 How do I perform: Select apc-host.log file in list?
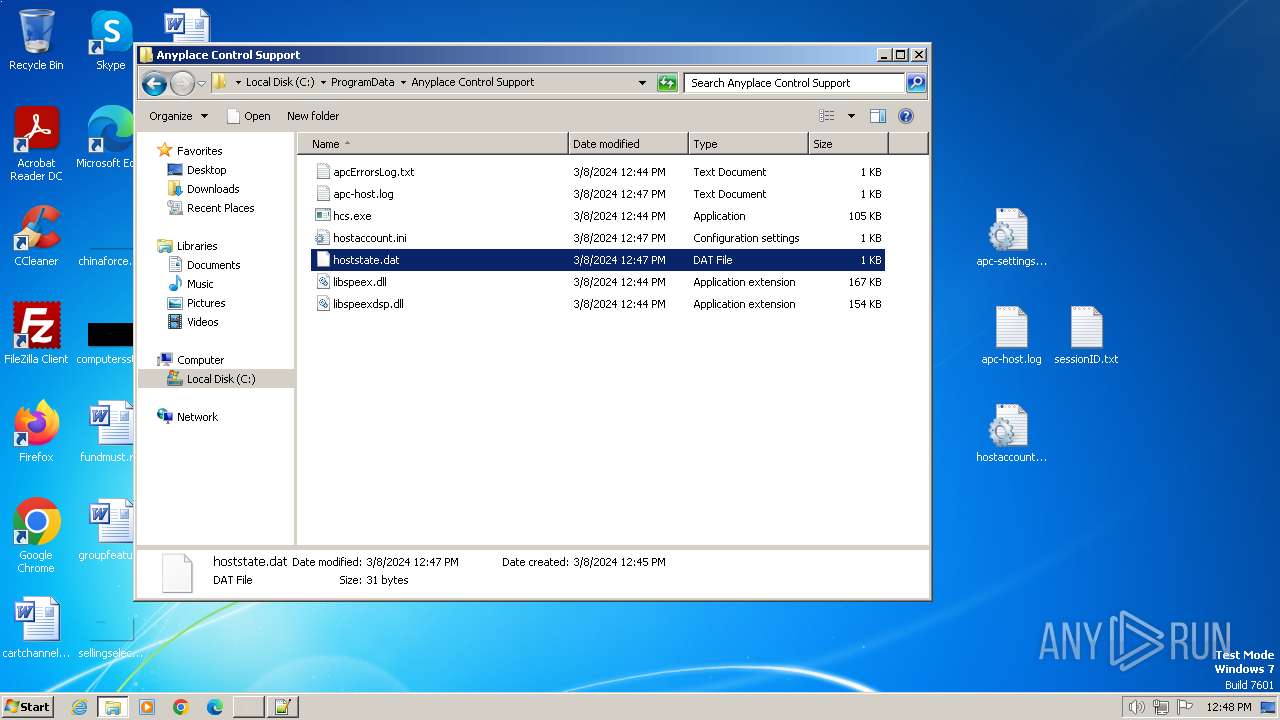598,194
